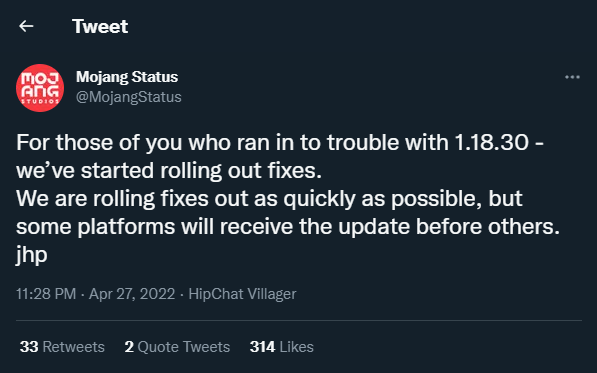View the 33 Retweets list
The width and height of the screenshot is (597, 373).
coord(62,347)
